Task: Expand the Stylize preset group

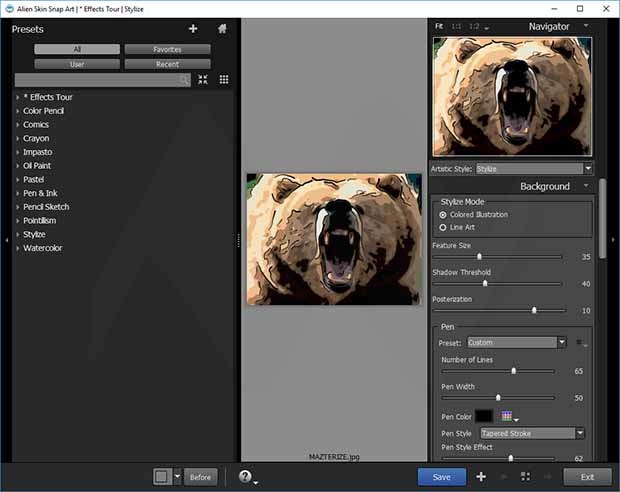Action: [17, 235]
